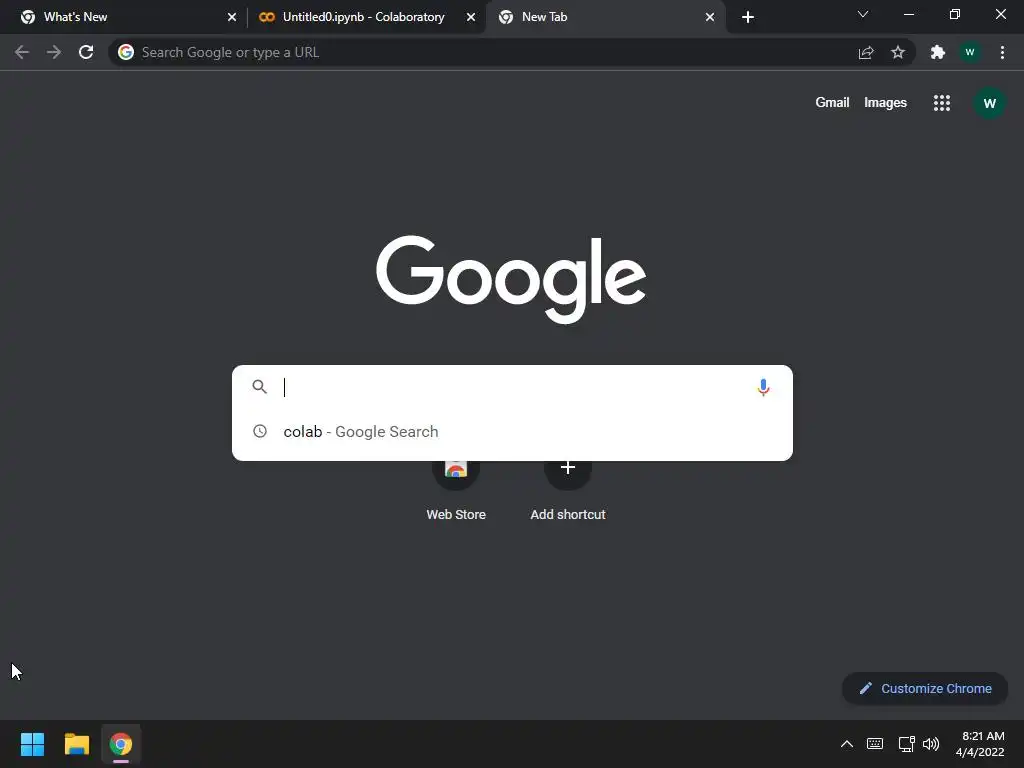
Task: Start voice search with the microphone
Action: tap(763, 387)
